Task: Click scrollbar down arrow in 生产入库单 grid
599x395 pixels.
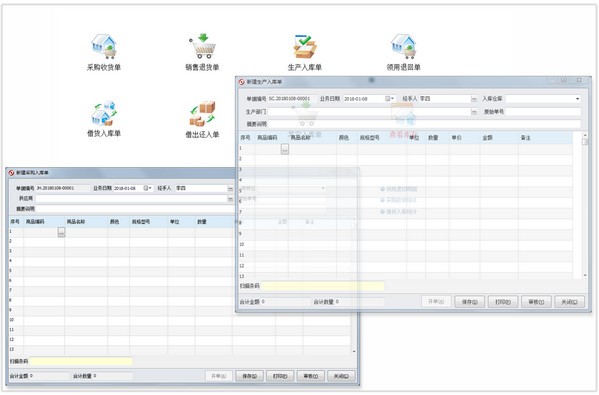Action: coord(585,275)
